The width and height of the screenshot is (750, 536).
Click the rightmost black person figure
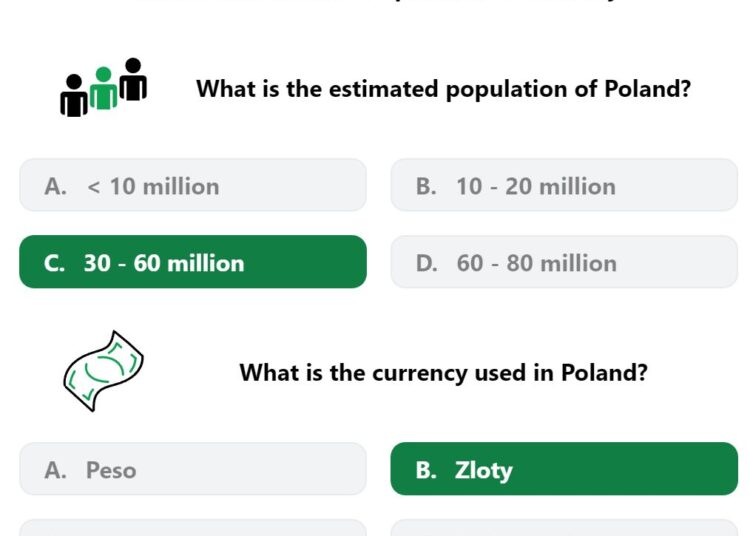pos(133,79)
